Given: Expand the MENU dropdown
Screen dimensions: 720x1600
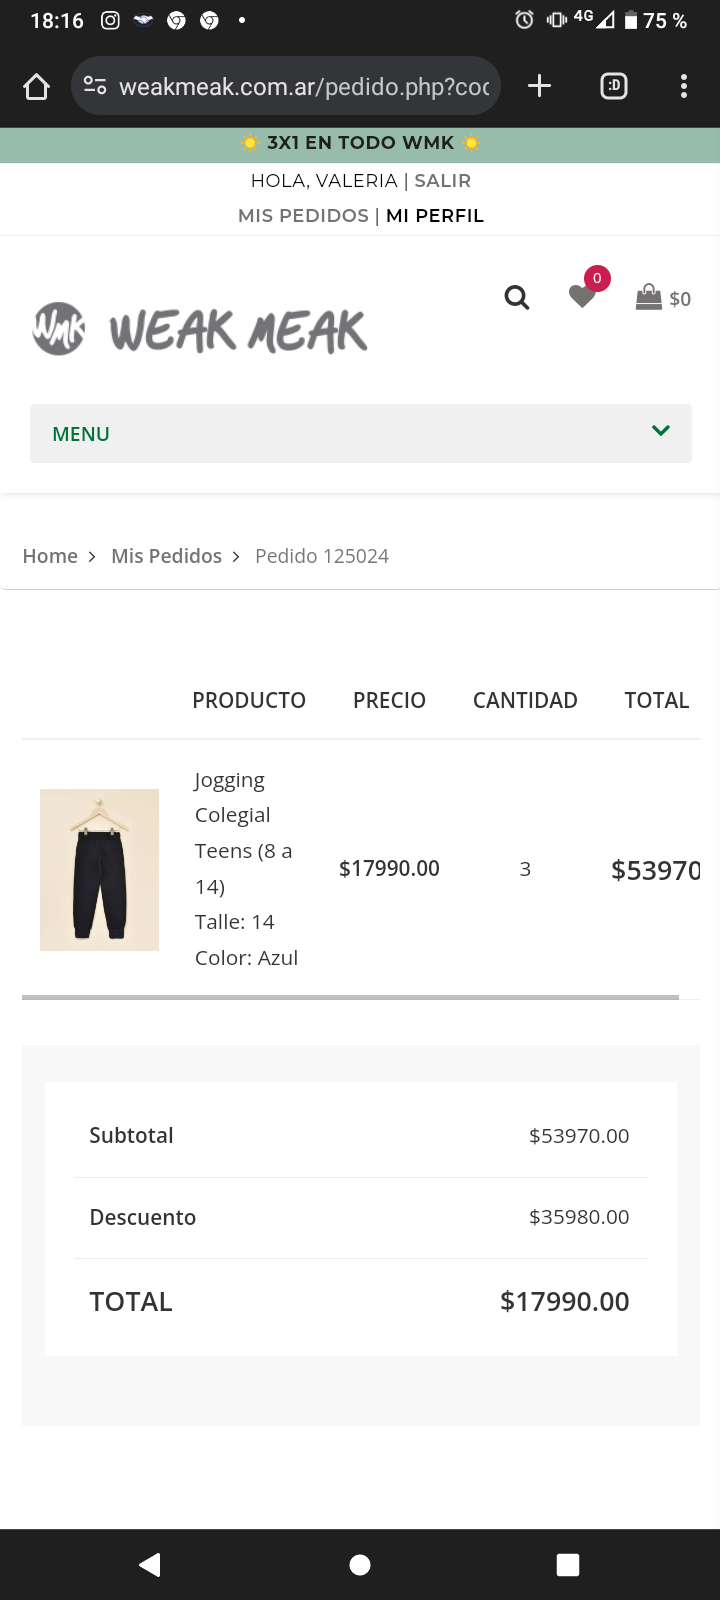Looking at the screenshot, I should coord(360,433).
